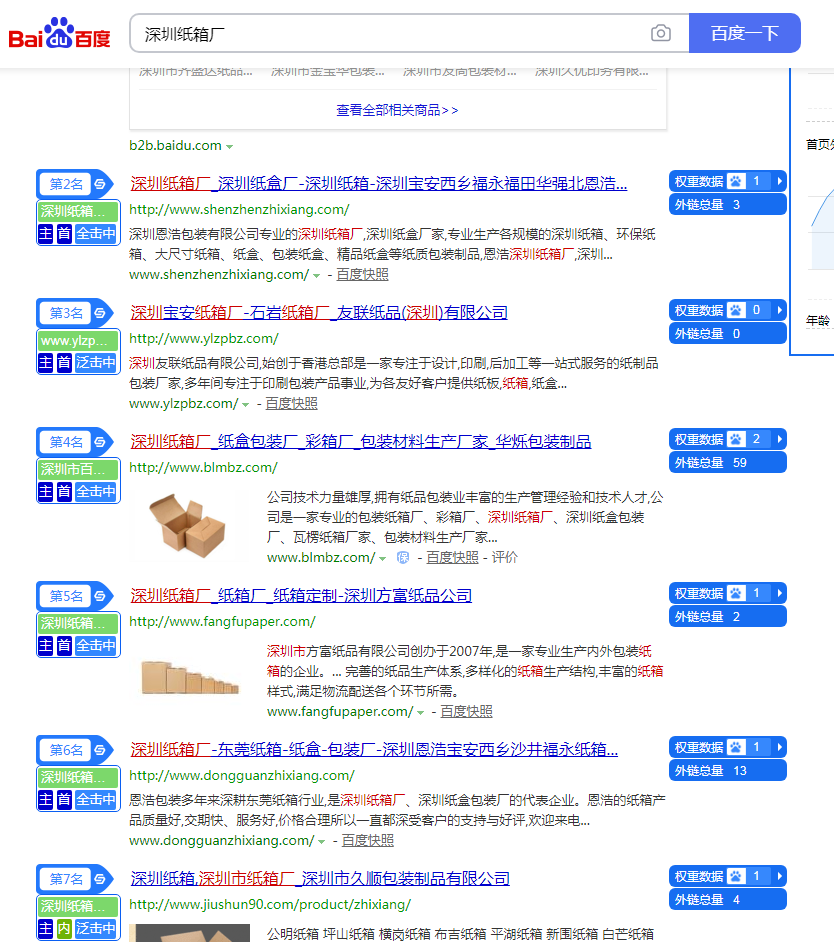Open dropdown arrow after www.blmbz.com/
Viewport: 834px width, 942px height.
point(382,559)
